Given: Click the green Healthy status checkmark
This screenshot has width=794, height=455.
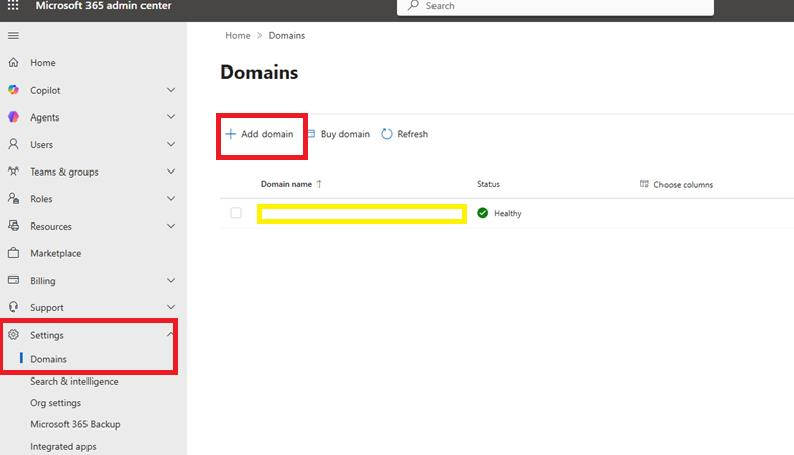Looking at the screenshot, I should click(483, 213).
